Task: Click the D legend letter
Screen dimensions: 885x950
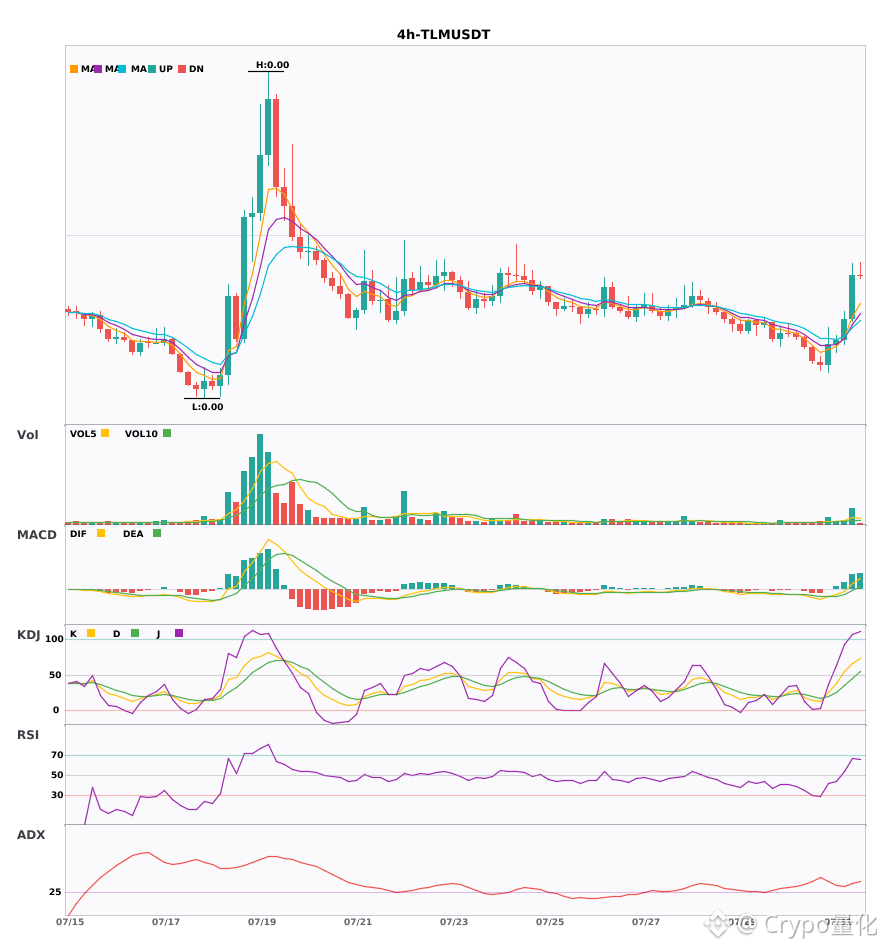Action: (x=117, y=634)
